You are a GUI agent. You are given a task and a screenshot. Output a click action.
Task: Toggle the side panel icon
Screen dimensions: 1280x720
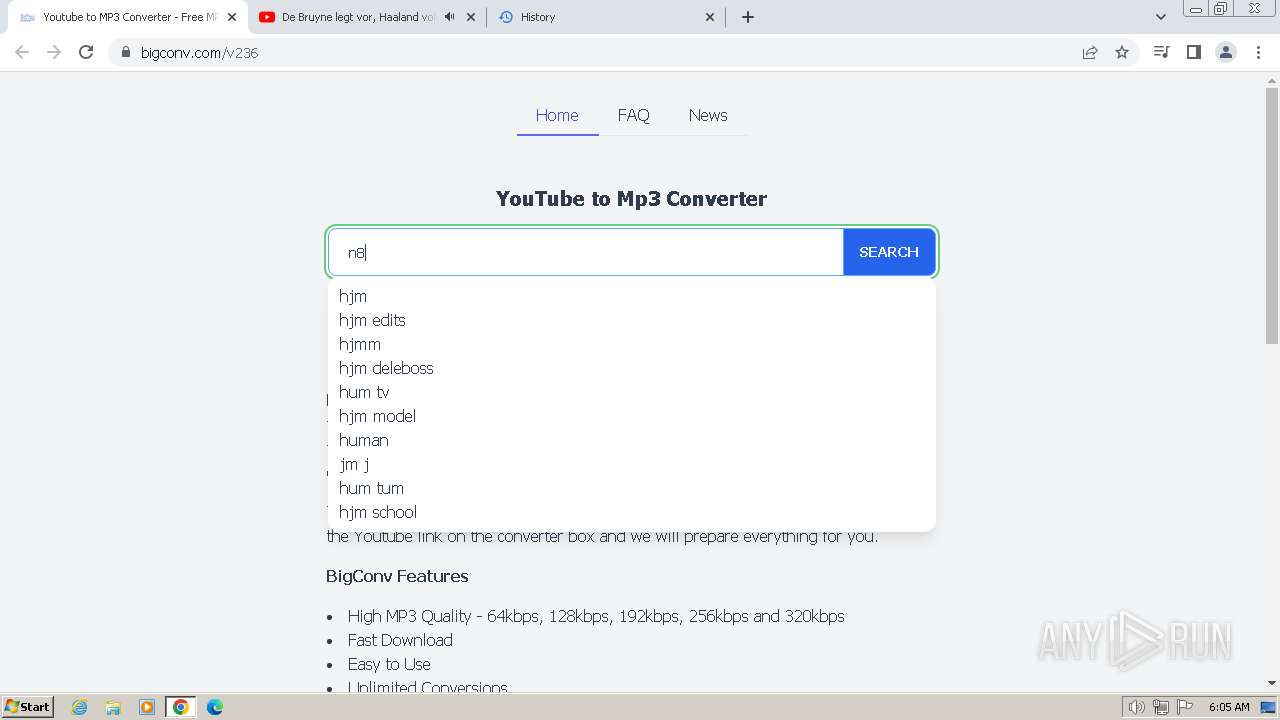(x=1193, y=52)
